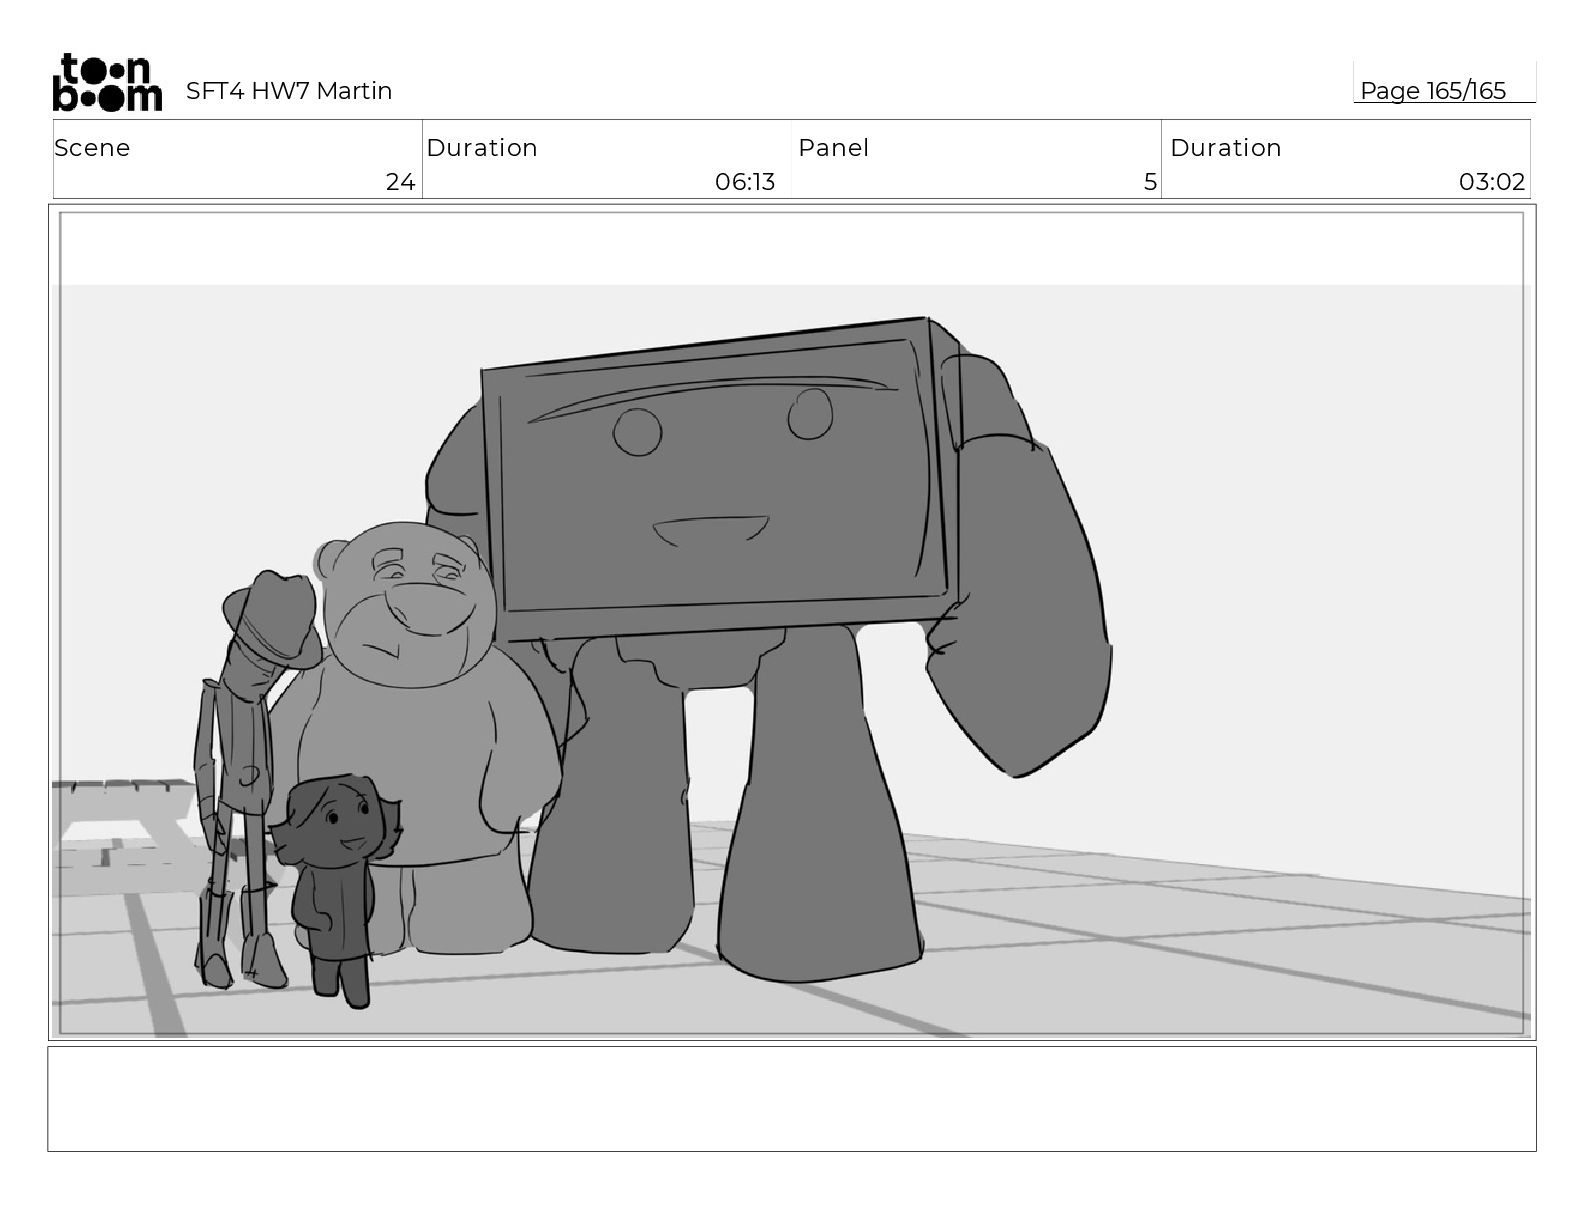Select the 'Page 165/165' page number
The image size is (1584, 1224).
coord(1432,91)
